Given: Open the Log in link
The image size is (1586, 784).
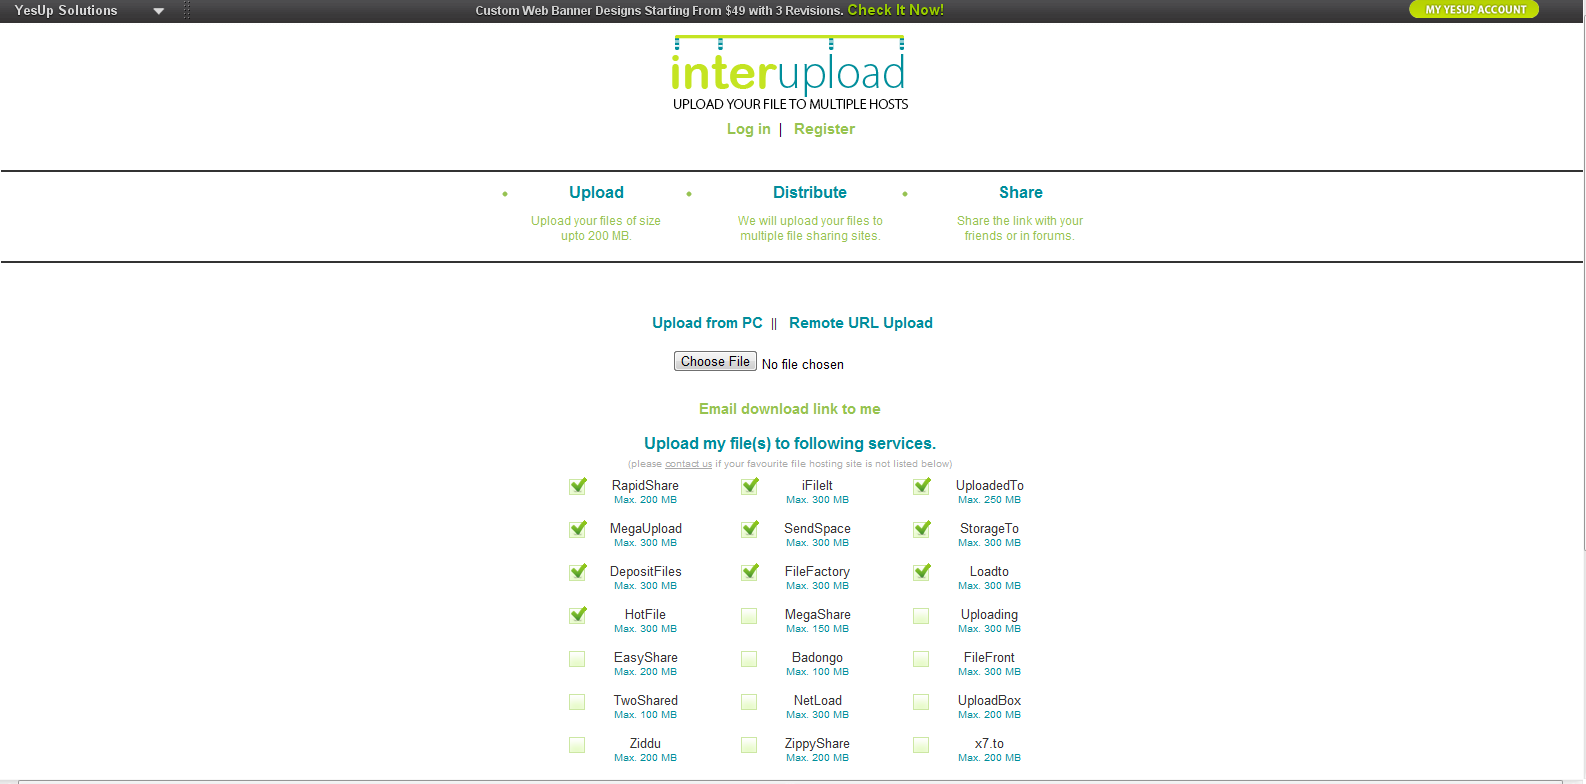Looking at the screenshot, I should 748,129.
